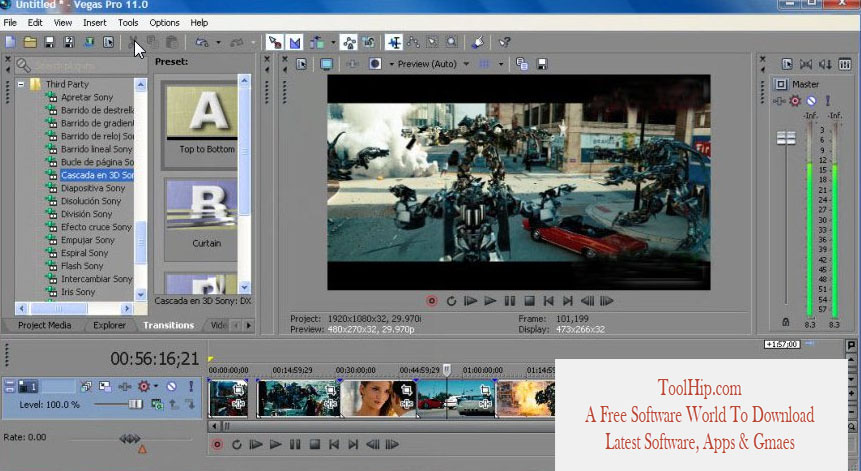The width and height of the screenshot is (861, 471).
Task: Click the Save As icon
Action: click(x=69, y=42)
